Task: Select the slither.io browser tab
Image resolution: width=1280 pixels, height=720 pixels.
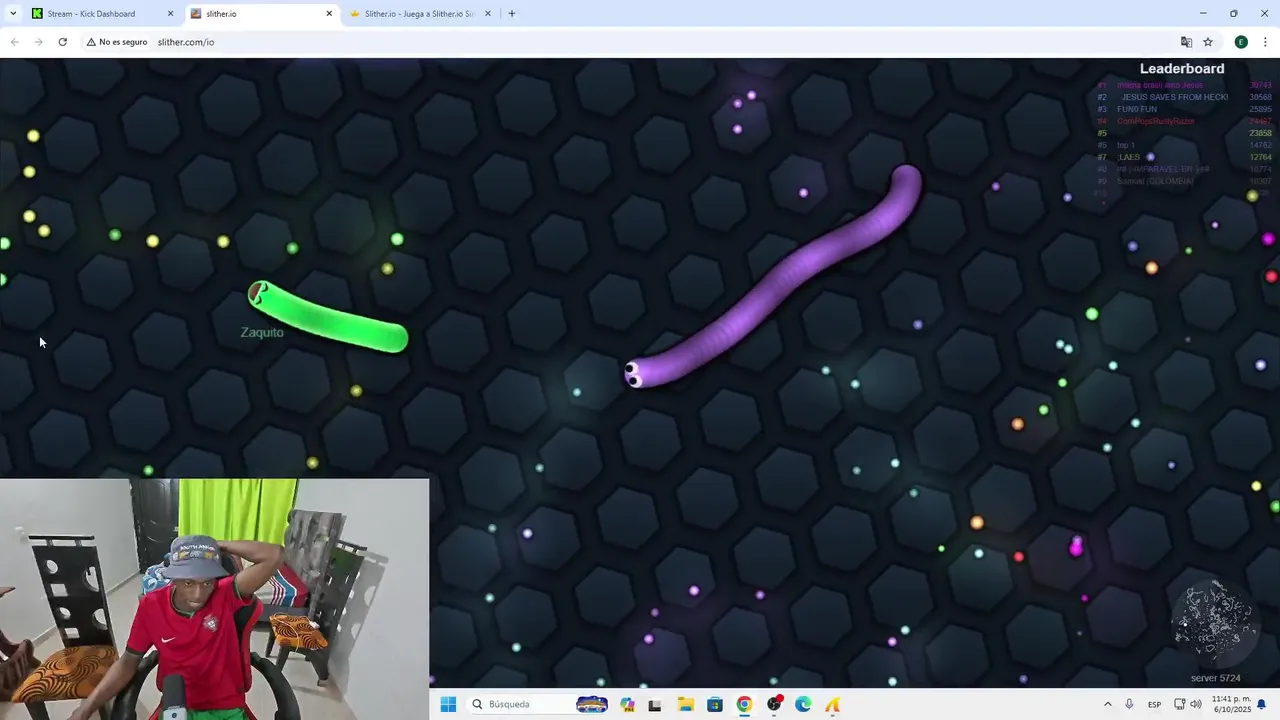Action: [262, 14]
